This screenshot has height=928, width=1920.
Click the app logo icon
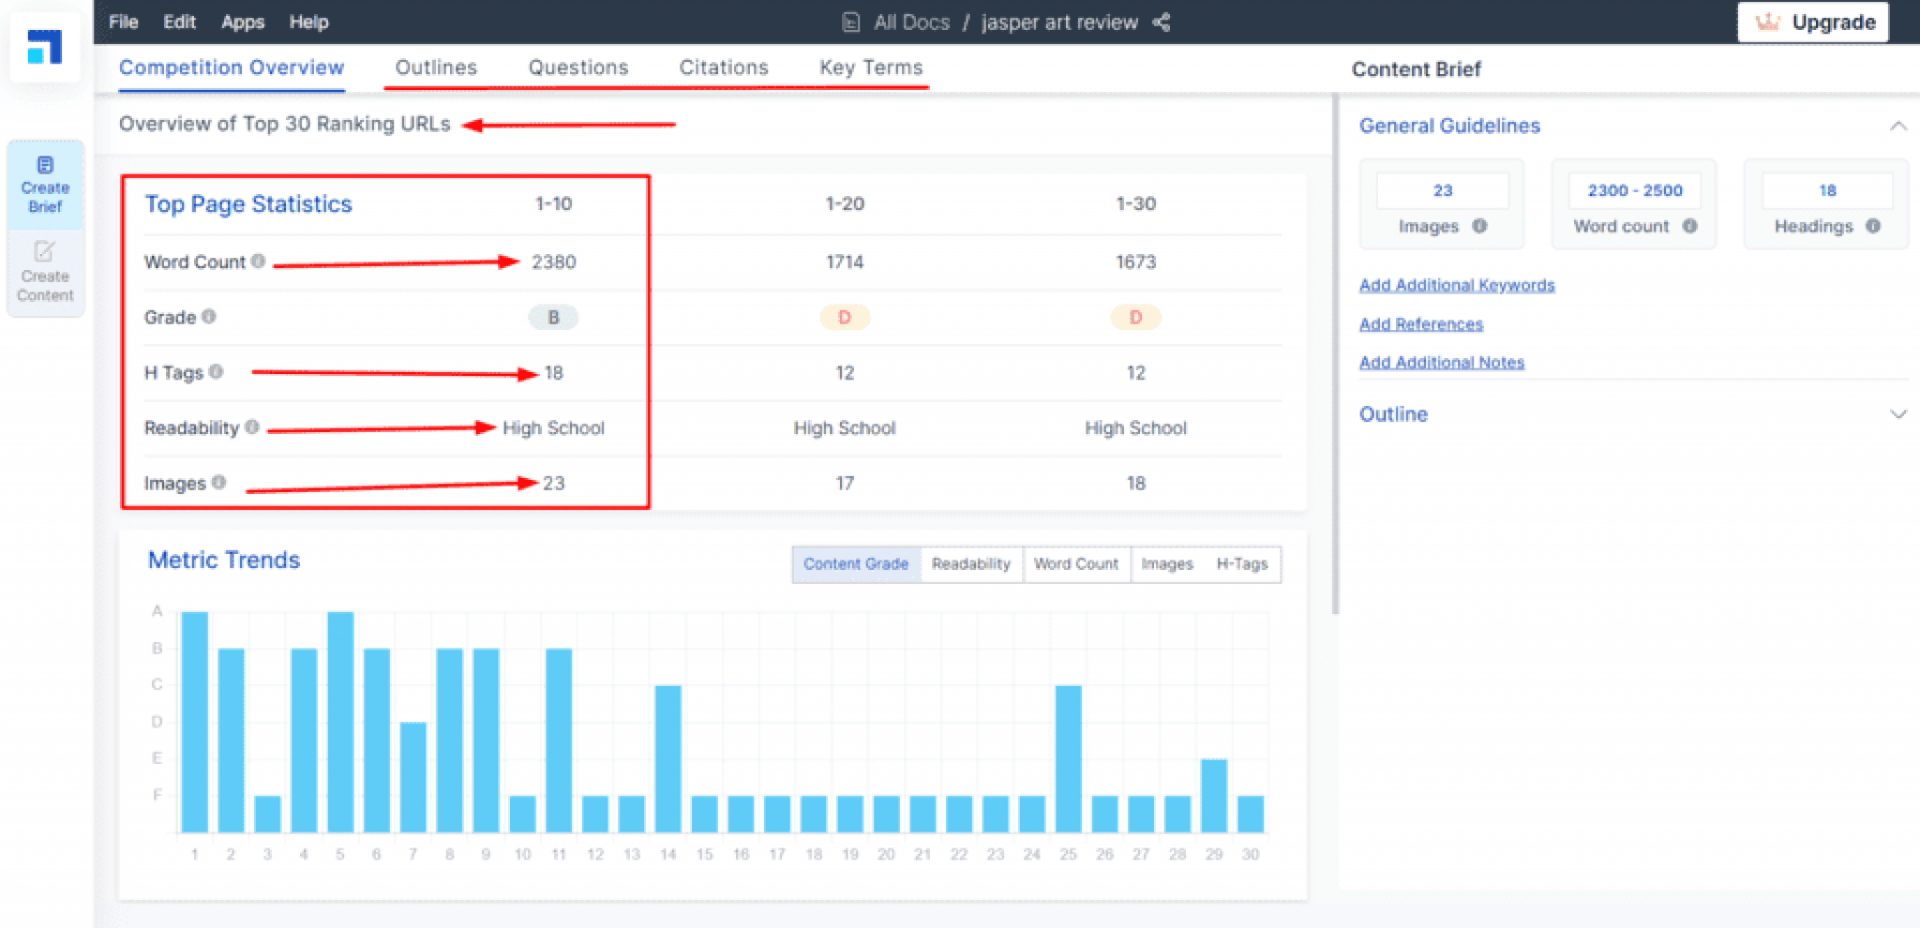[44, 47]
